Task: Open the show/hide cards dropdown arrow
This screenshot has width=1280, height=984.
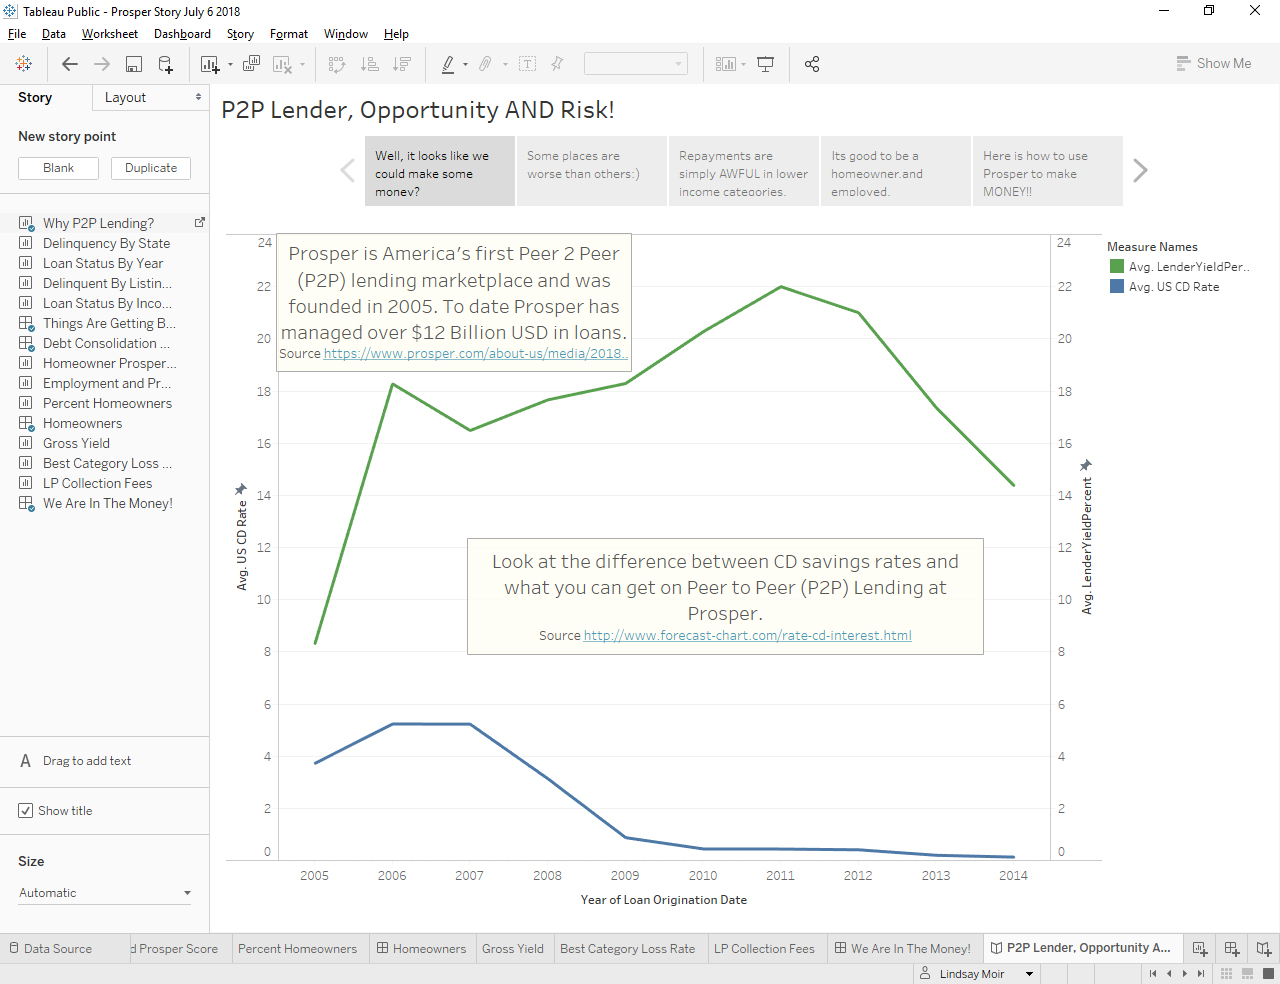Action: point(744,65)
